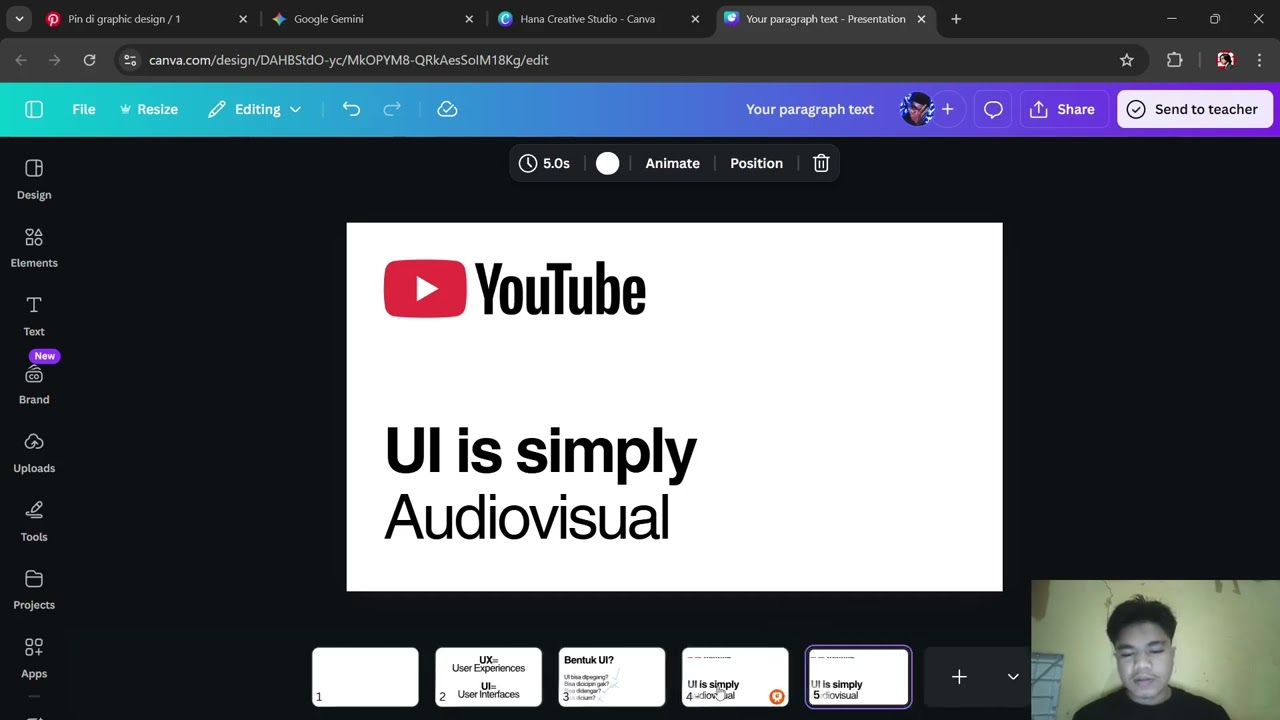Open the Text panel
This screenshot has width=1280, height=720.
tap(34, 316)
